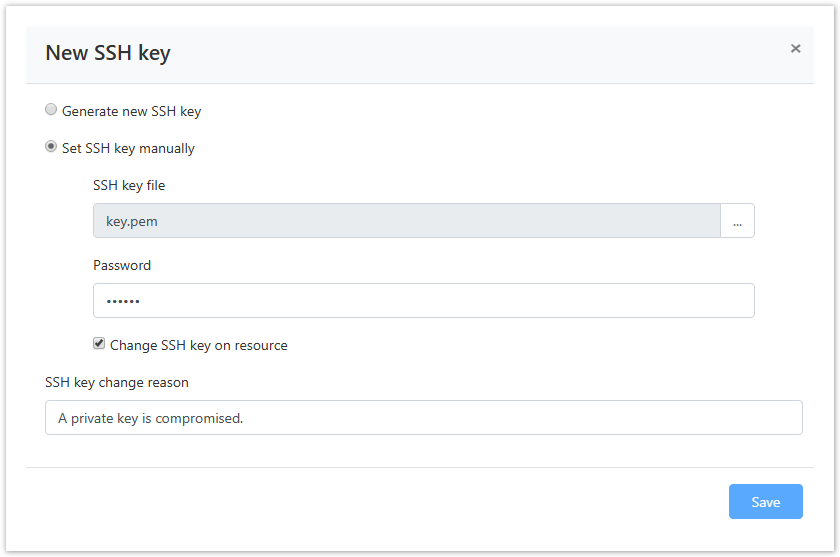This screenshot has width=840, height=557.
Task: Click the "Set SSH key manually" label text
Action: click(x=128, y=148)
